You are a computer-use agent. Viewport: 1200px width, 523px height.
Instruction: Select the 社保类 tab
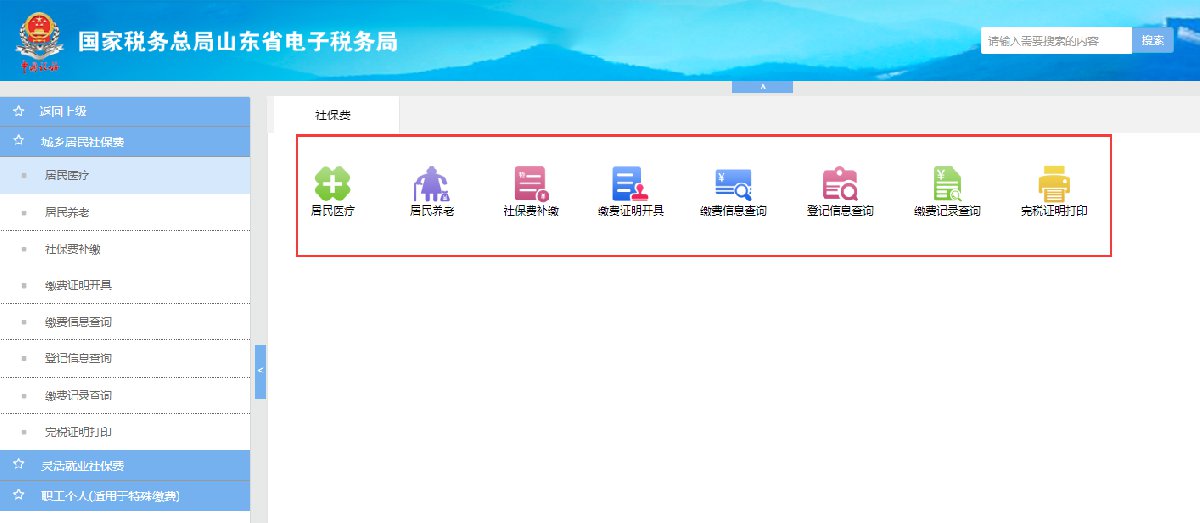[x=334, y=115]
